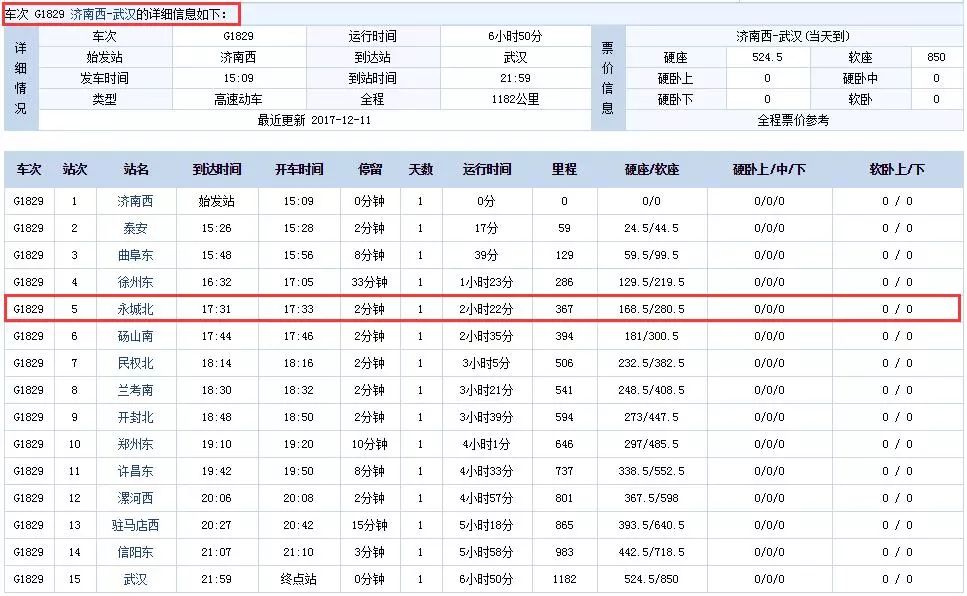Select the 18:32 departure time at 兰考南

(x=298, y=391)
